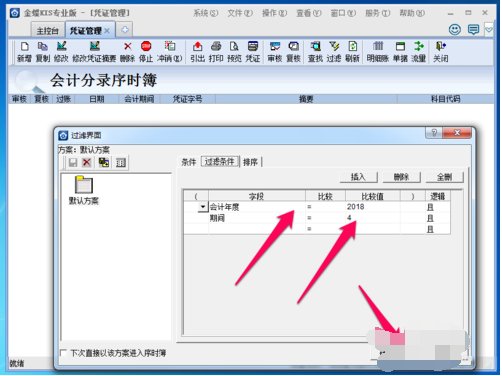This screenshot has width=502, height=376.
Task: Click the filter dialog's 删除 button
Action: coord(401,177)
